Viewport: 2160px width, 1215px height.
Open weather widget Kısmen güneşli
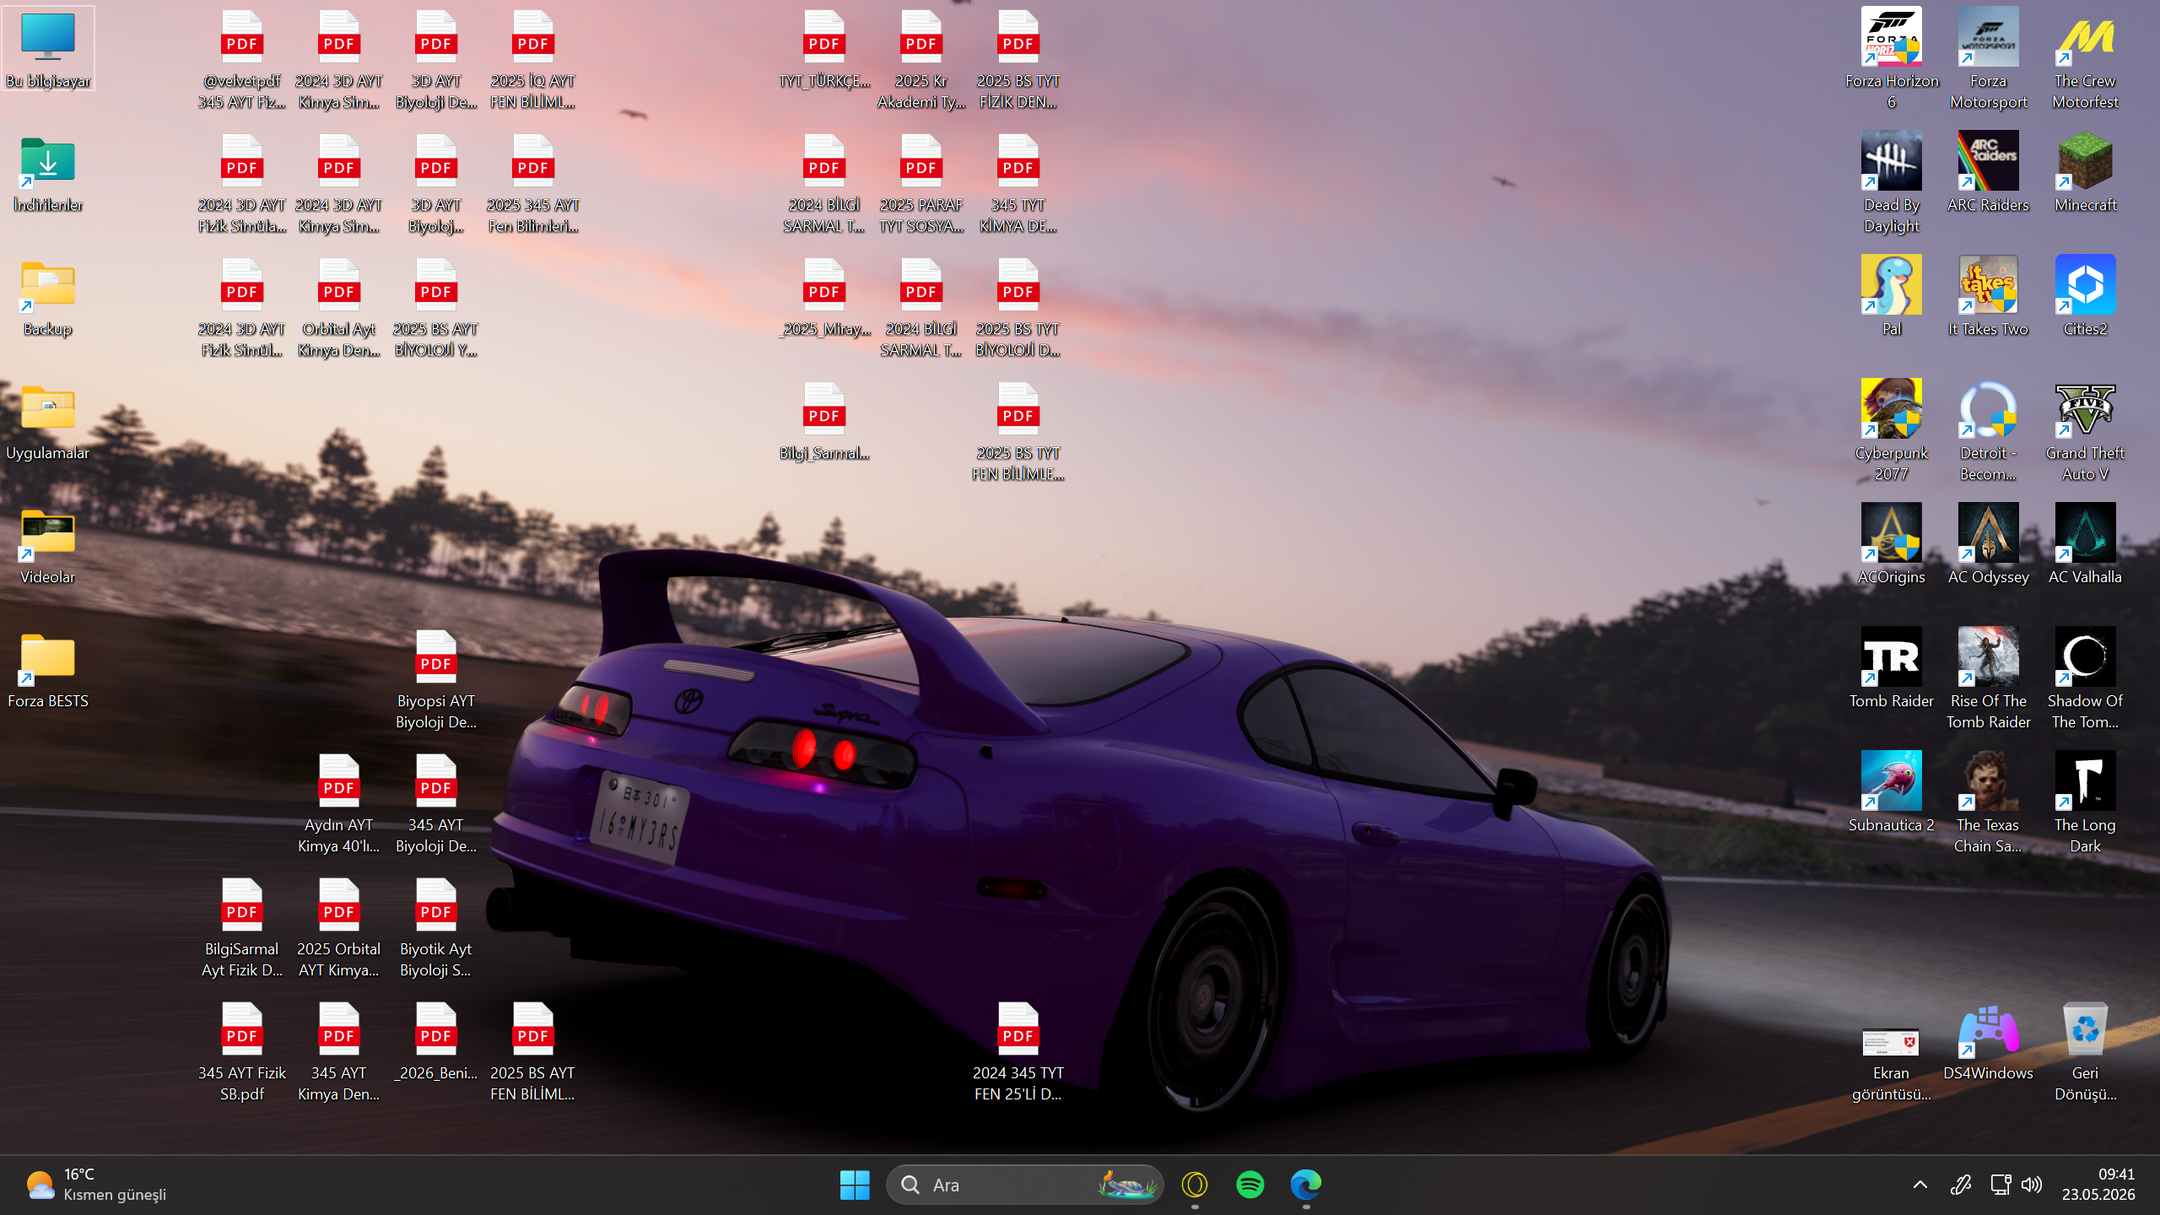pos(97,1185)
